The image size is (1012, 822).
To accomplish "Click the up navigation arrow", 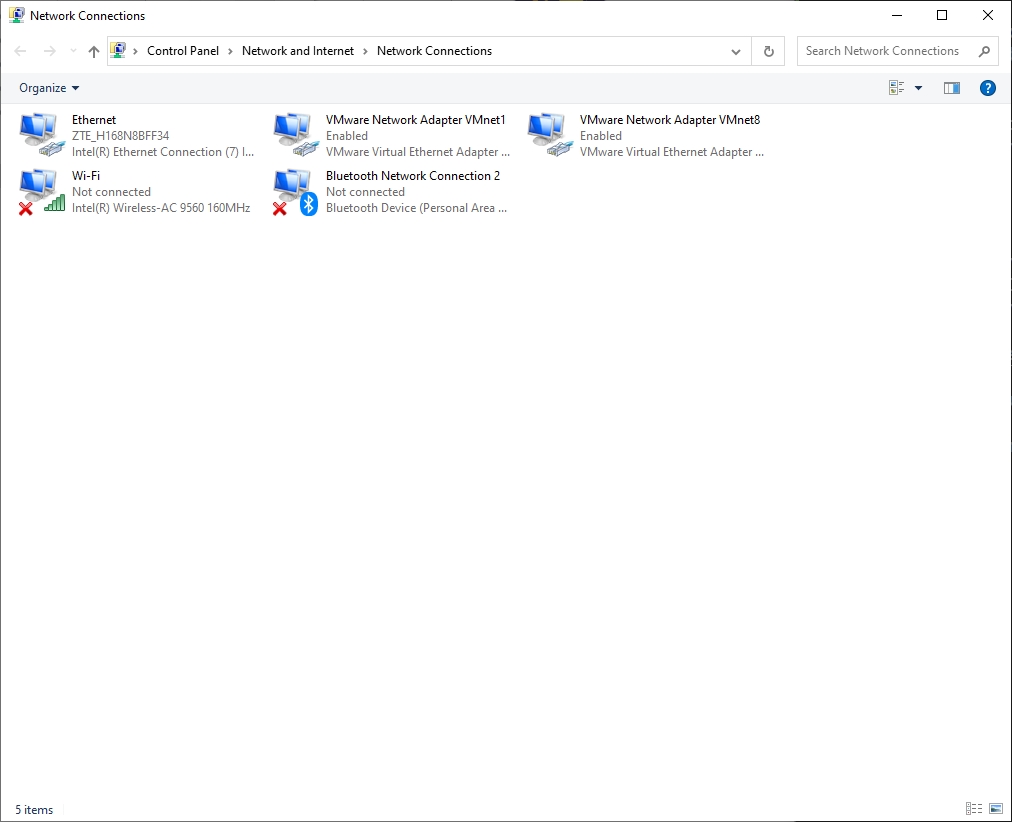I will tap(92, 50).
